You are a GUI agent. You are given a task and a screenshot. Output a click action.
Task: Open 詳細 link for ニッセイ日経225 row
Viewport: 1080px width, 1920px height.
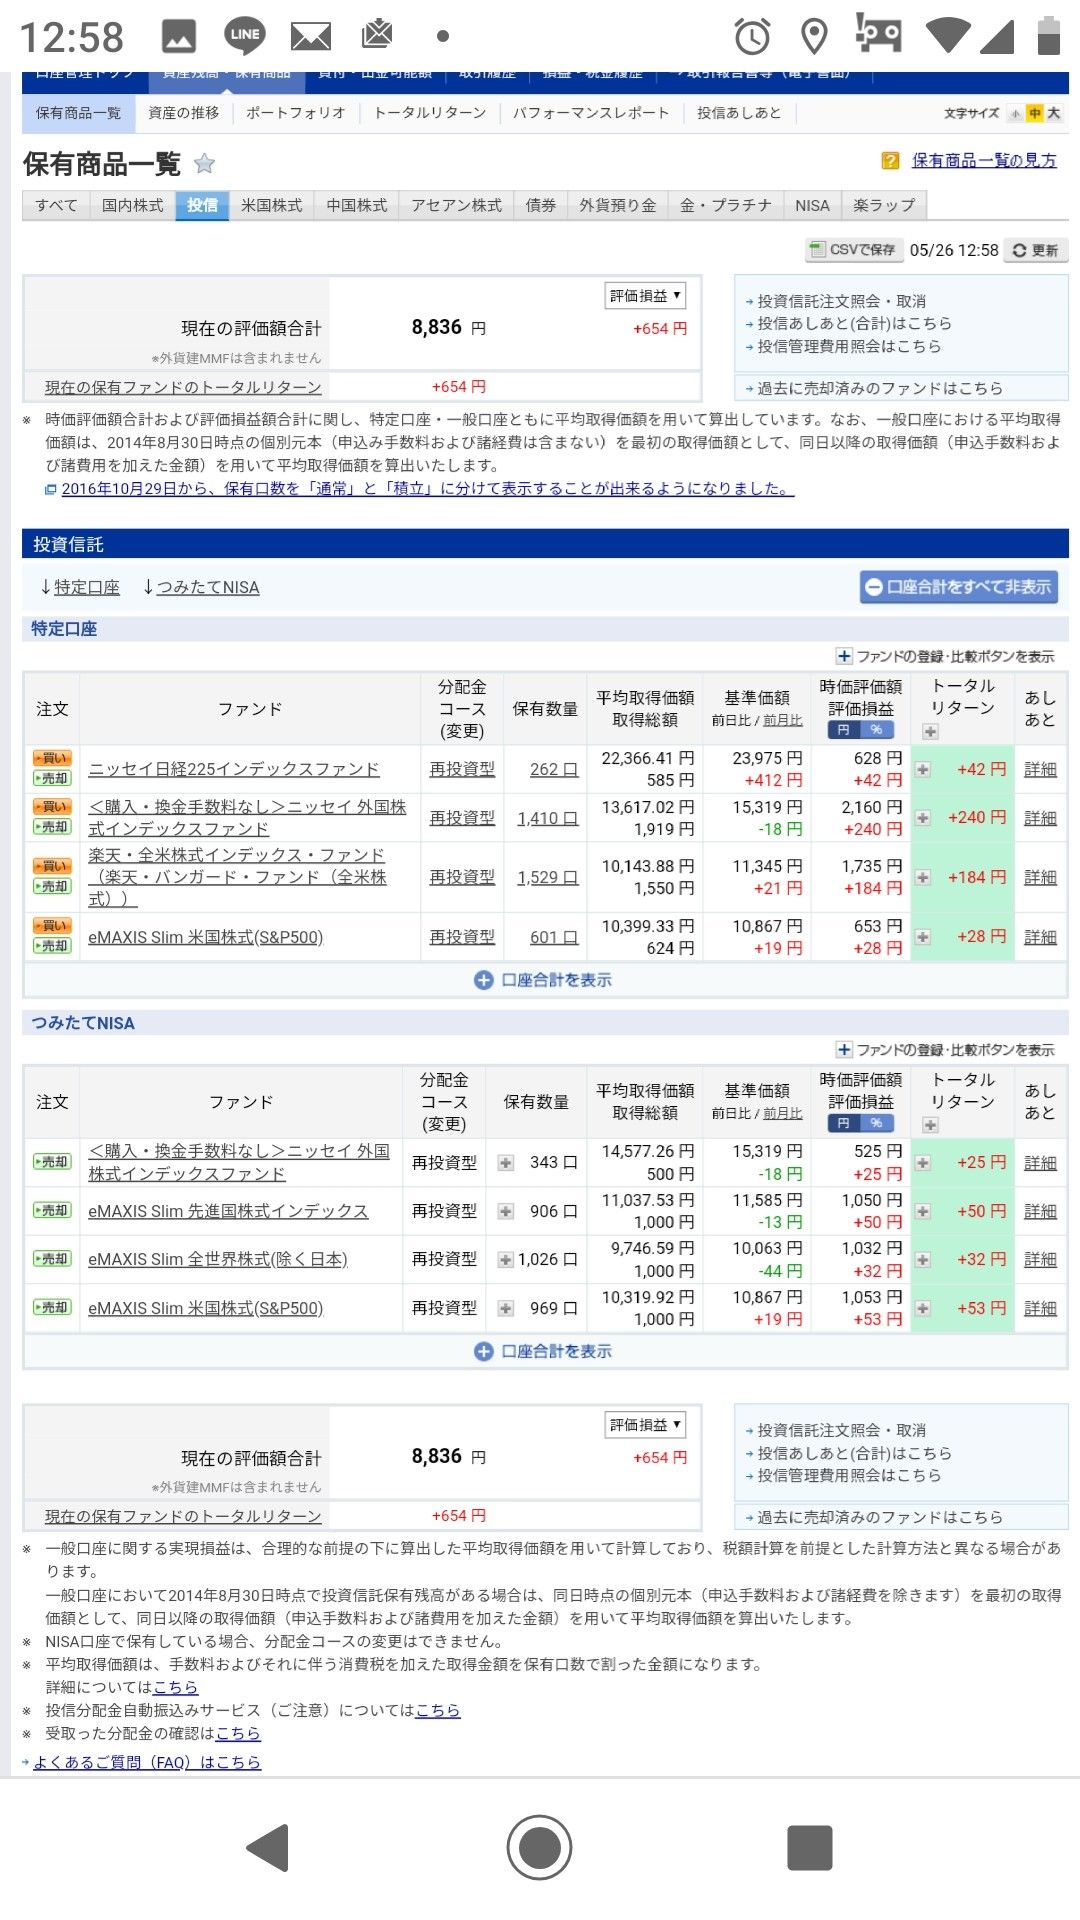coord(1040,769)
